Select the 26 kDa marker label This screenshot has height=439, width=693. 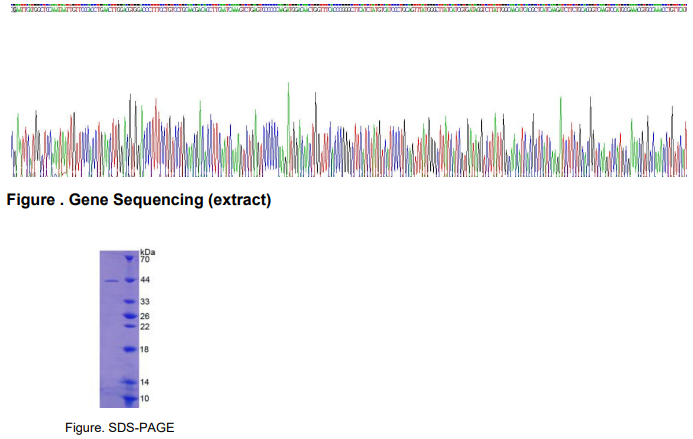click(145, 316)
